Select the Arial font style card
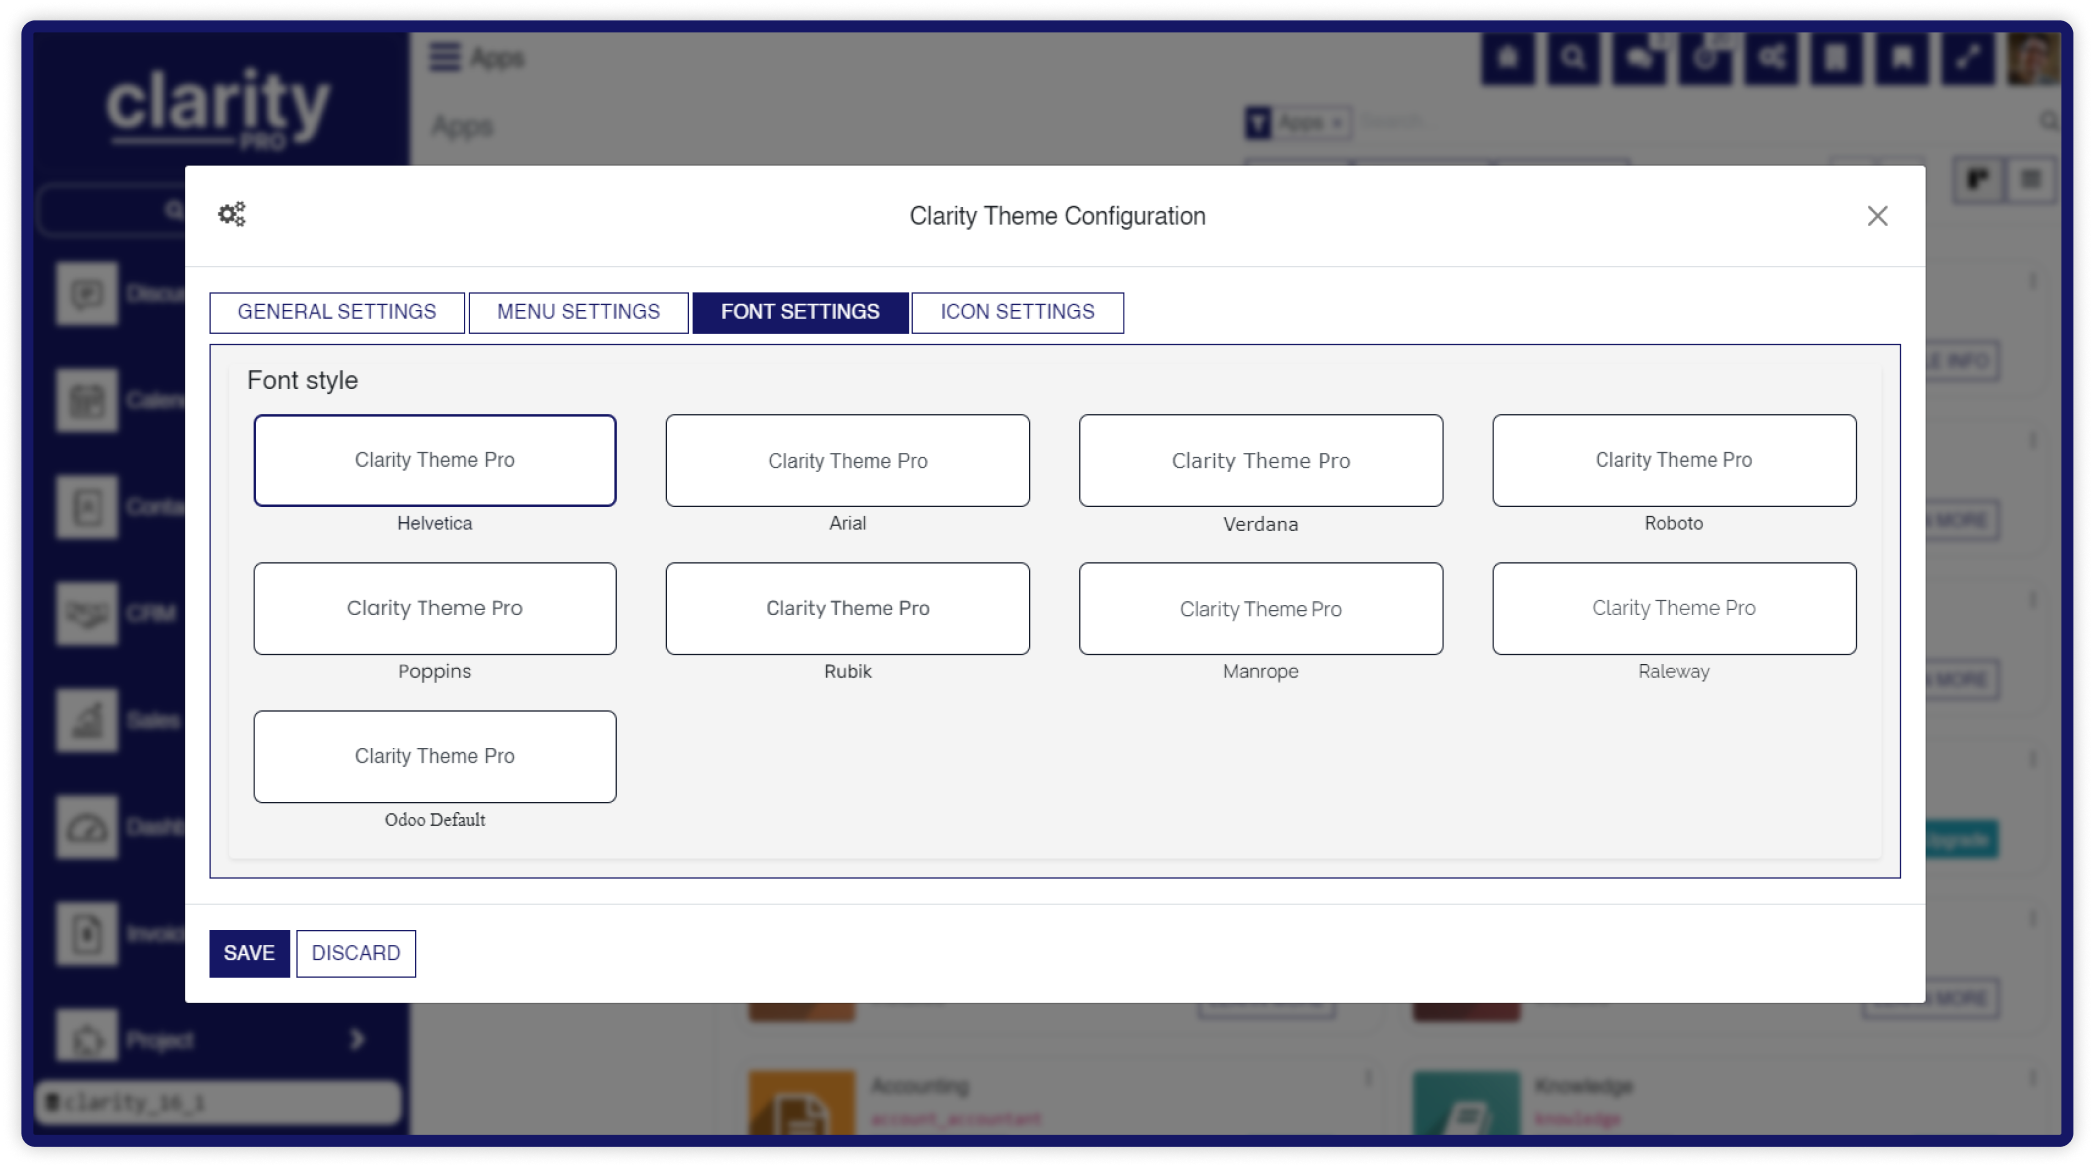 (848, 460)
